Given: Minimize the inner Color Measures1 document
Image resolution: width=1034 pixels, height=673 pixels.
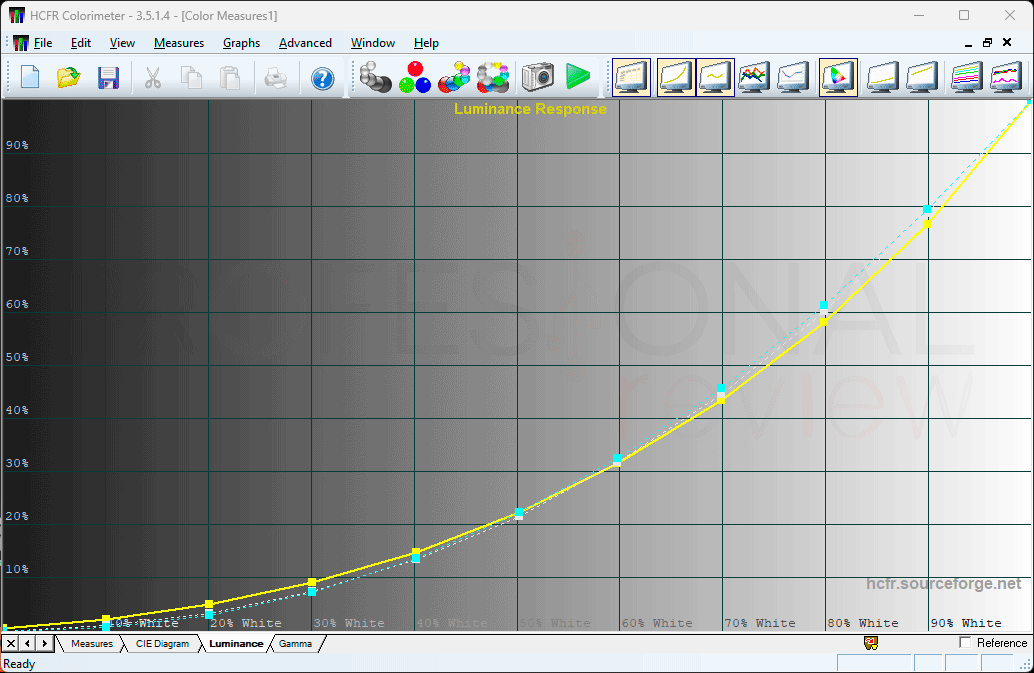Looking at the screenshot, I should click(968, 43).
